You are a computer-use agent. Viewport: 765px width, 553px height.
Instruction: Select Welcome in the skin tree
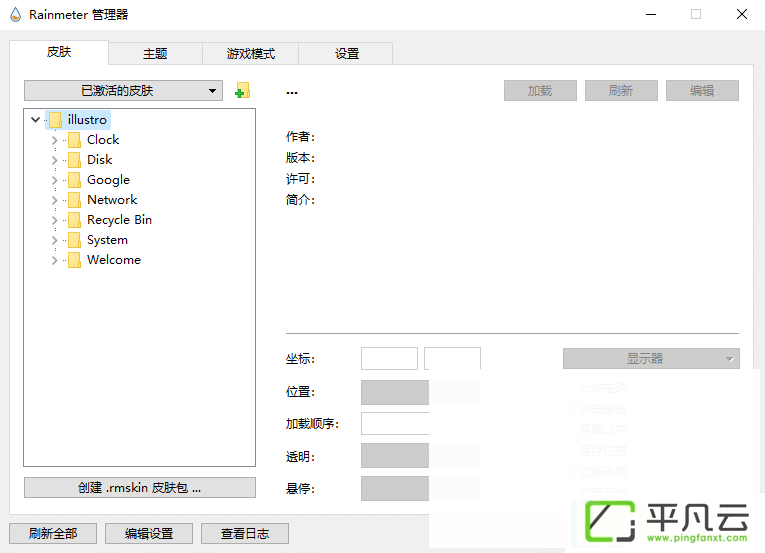coord(114,260)
